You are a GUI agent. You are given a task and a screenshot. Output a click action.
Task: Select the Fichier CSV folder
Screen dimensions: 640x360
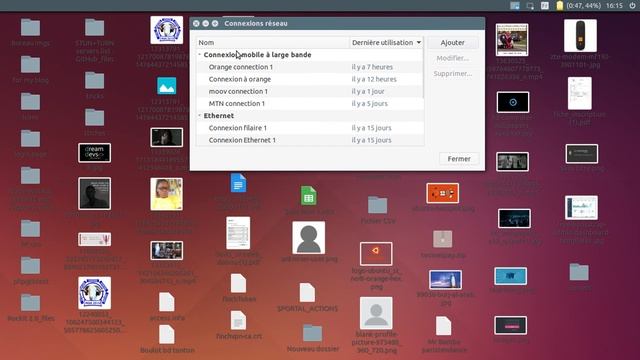[x=378, y=205]
